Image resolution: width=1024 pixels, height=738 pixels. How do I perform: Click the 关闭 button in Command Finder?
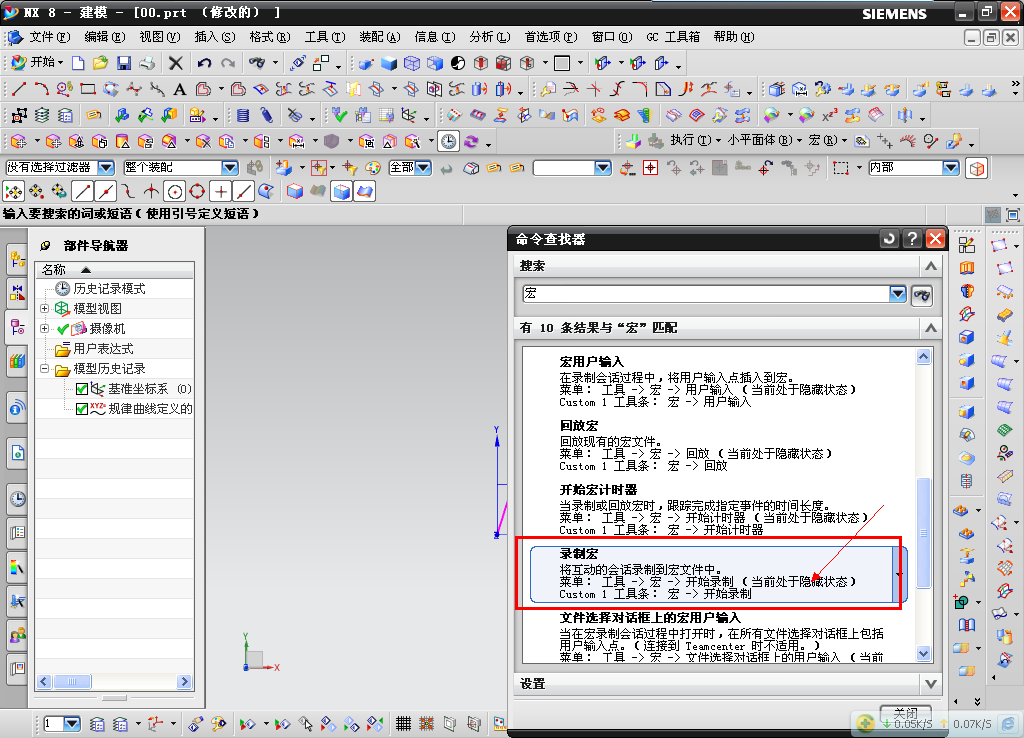tap(905, 713)
